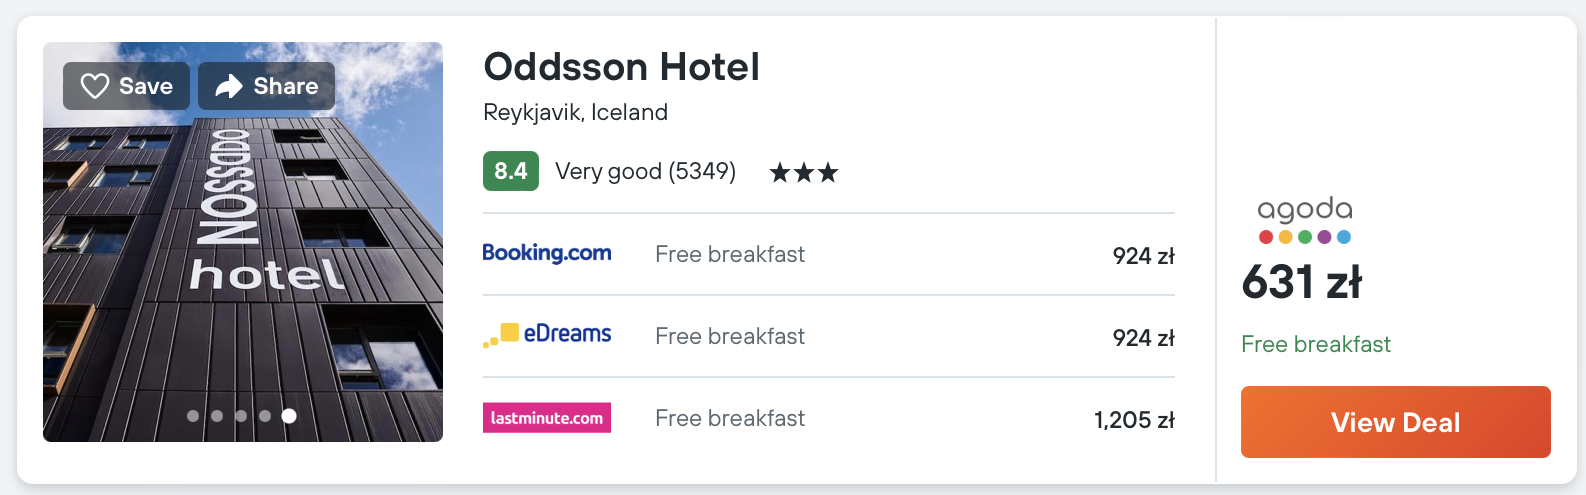Click the green 8.4 rating badge
This screenshot has height=495, width=1586.
511,171
